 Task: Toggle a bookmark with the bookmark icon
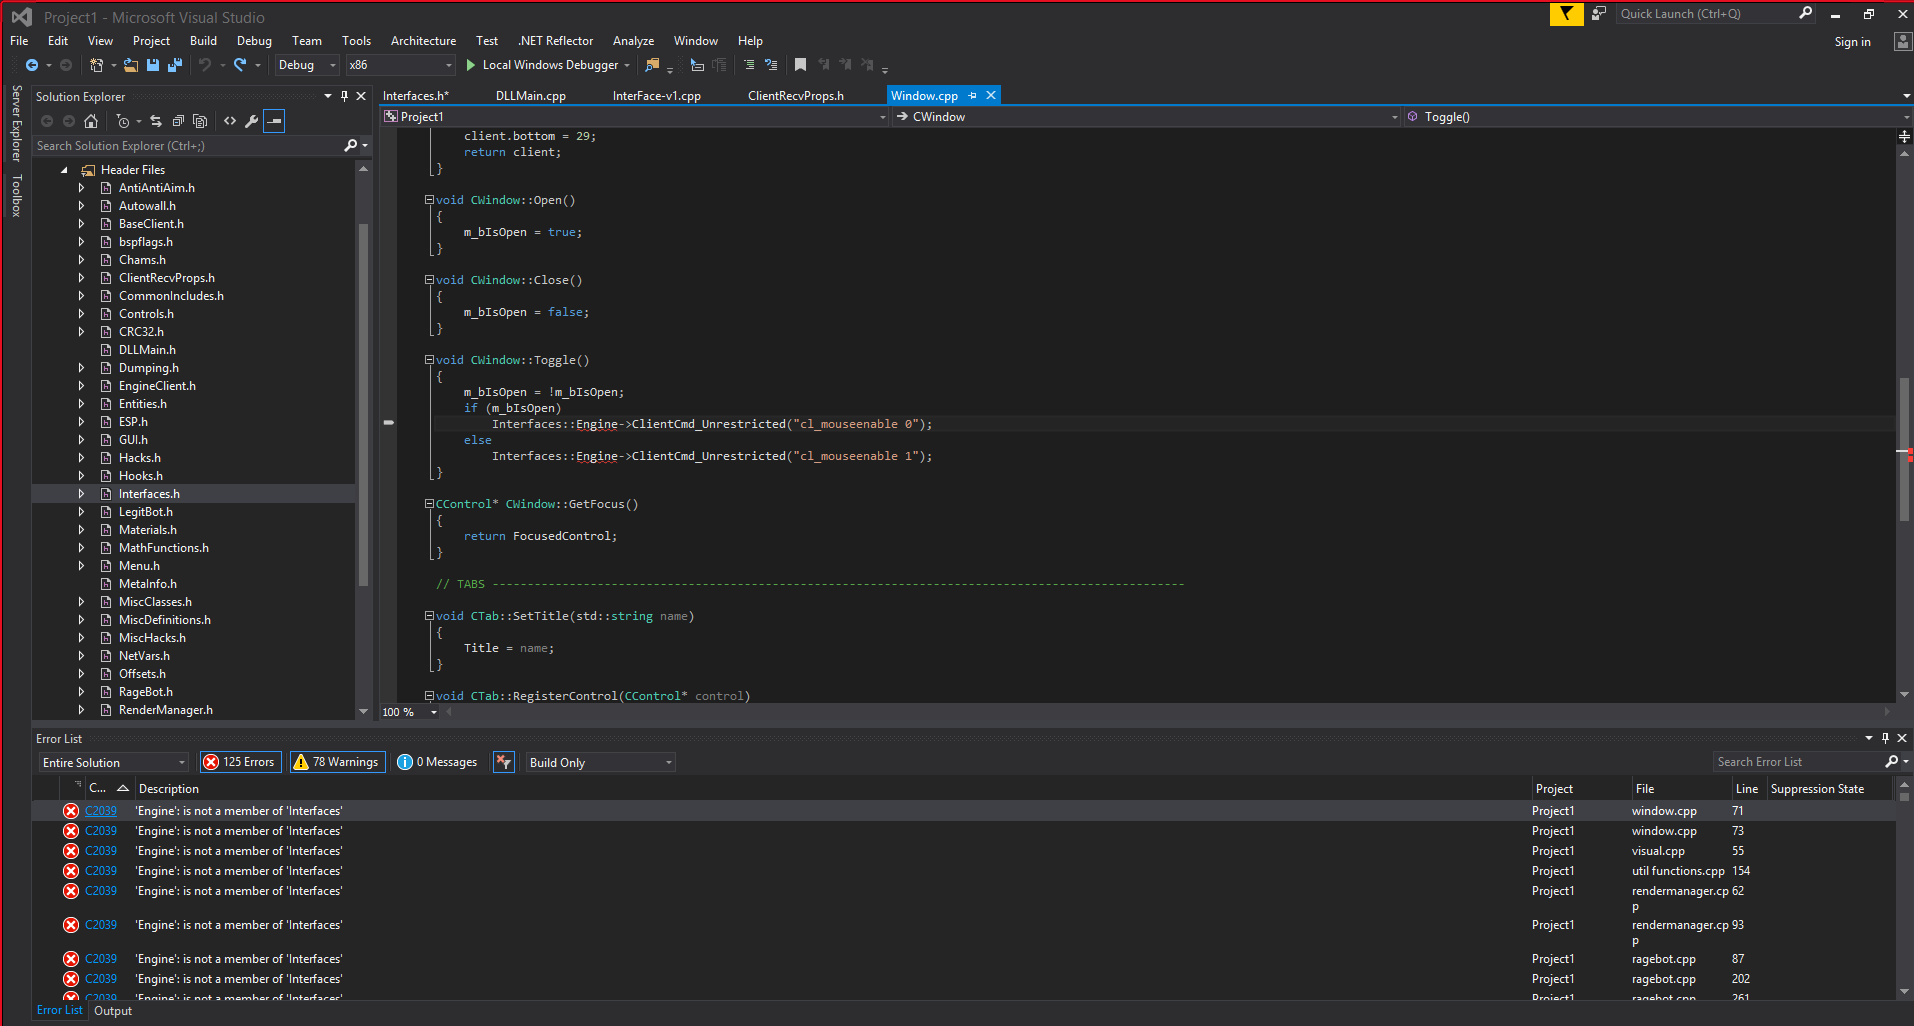point(800,65)
